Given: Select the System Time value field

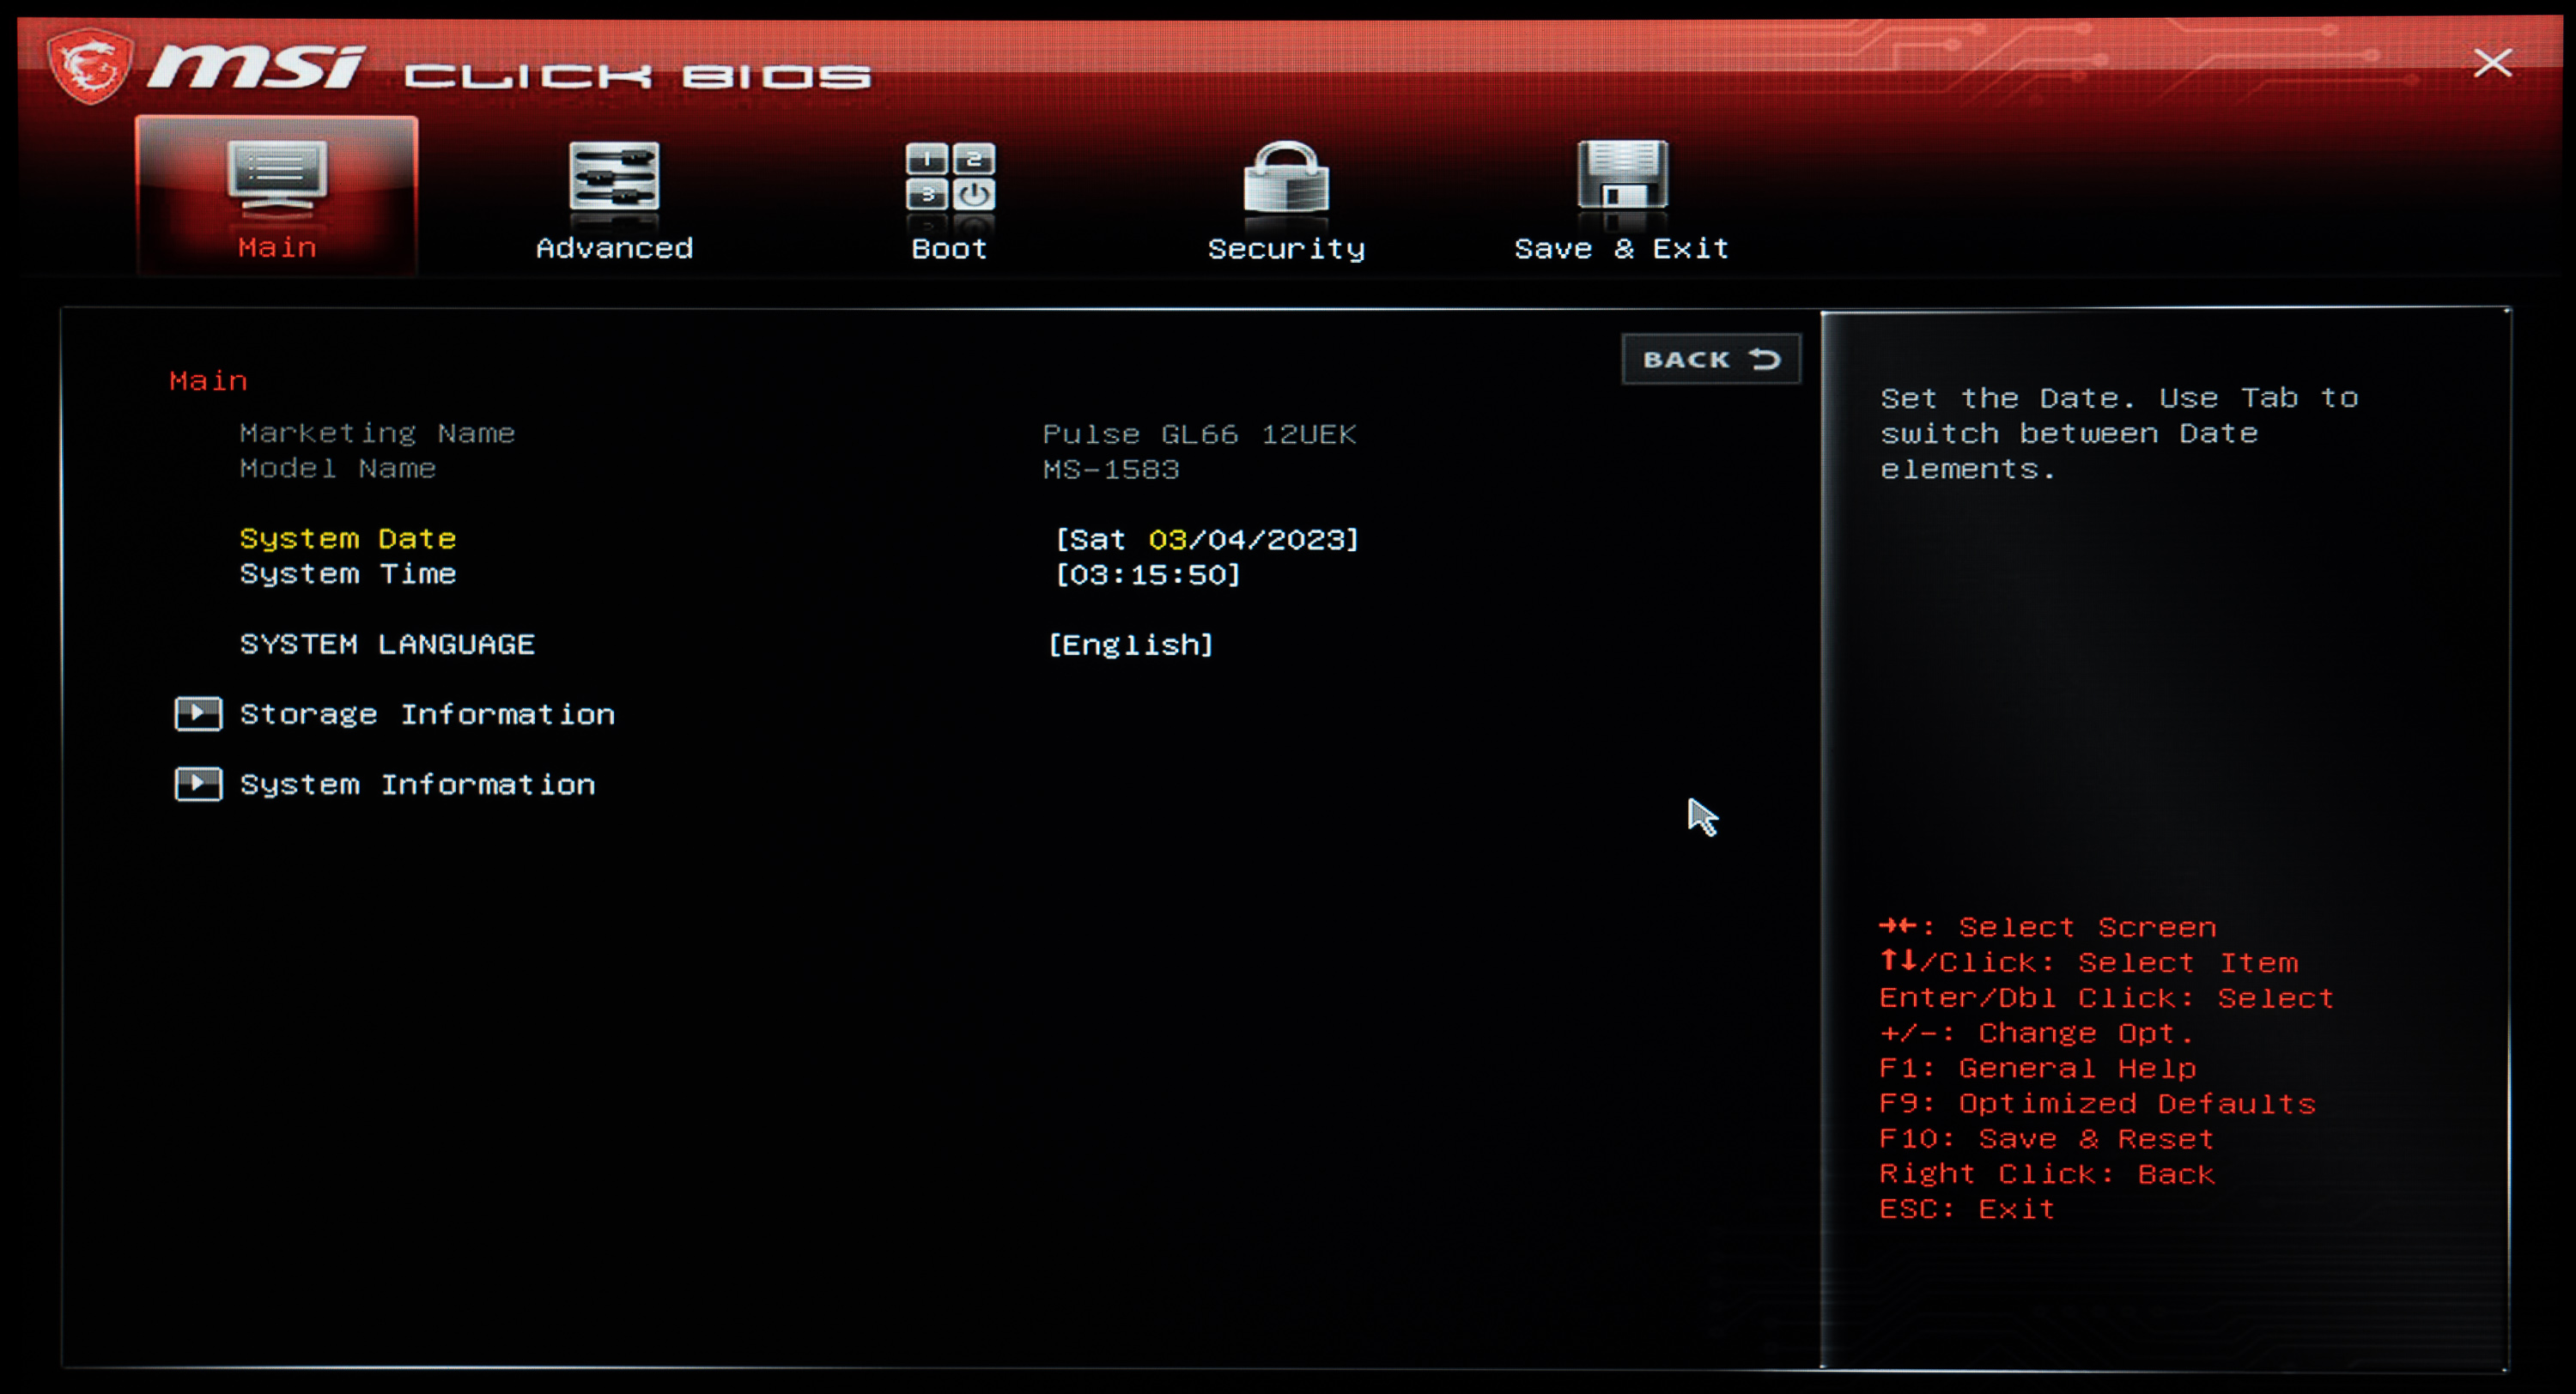Looking at the screenshot, I should [1148, 575].
